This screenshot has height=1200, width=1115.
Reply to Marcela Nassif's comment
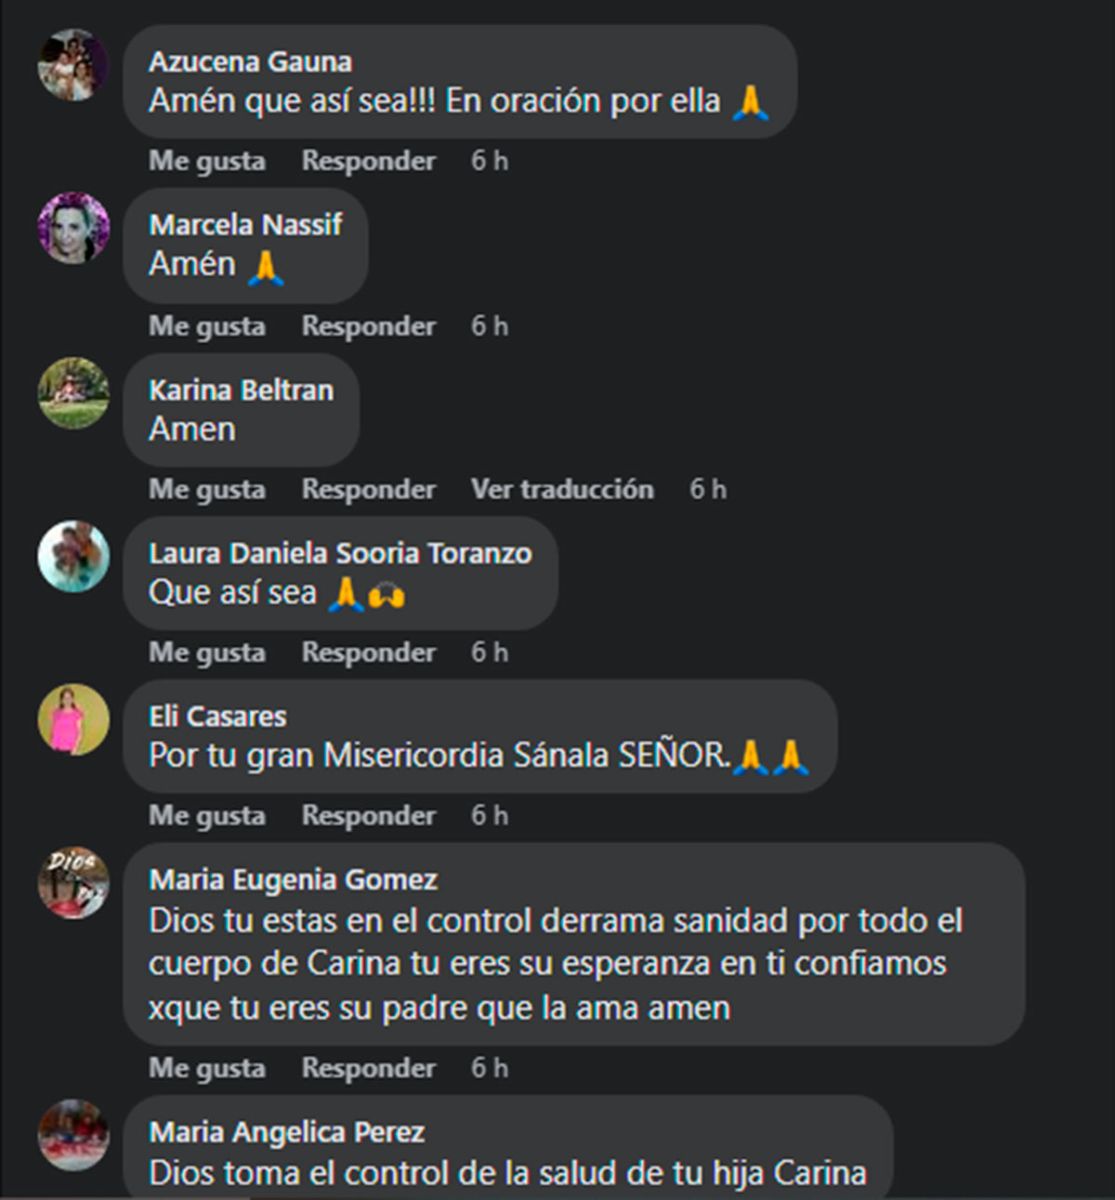(369, 326)
